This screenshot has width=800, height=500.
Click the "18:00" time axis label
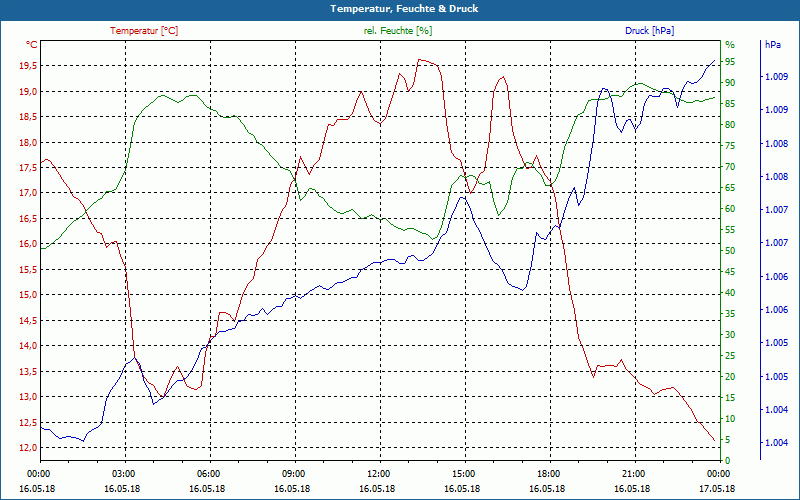548,473
